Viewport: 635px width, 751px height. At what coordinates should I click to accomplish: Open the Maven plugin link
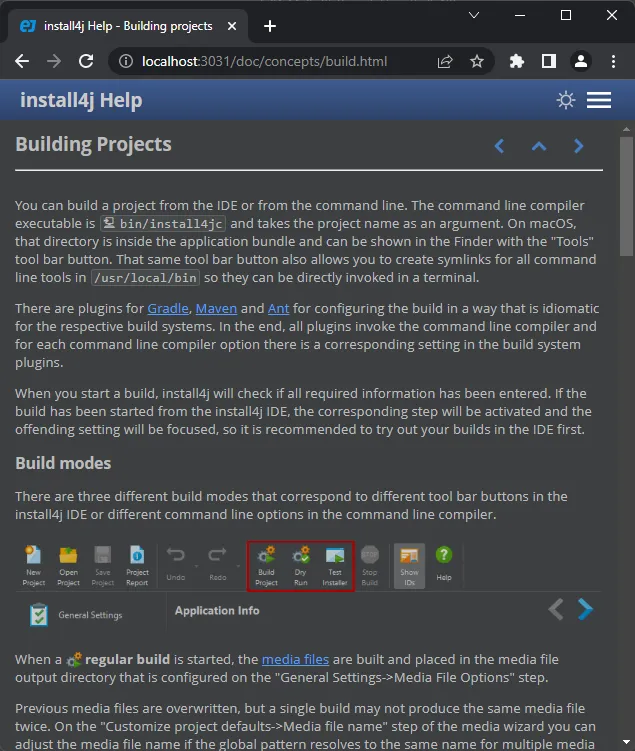coord(216,308)
